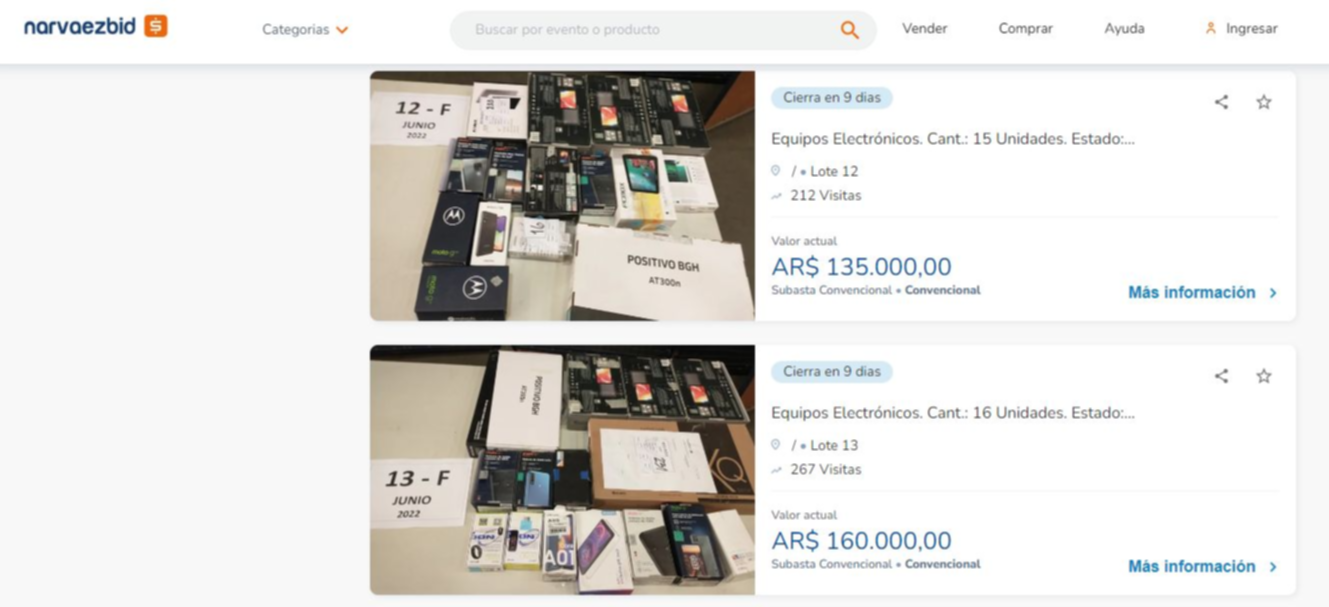Toggle favorite star on Lote 12
Image resolution: width=1329 pixels, height=607 pixels.
(x=1264, y=102)
